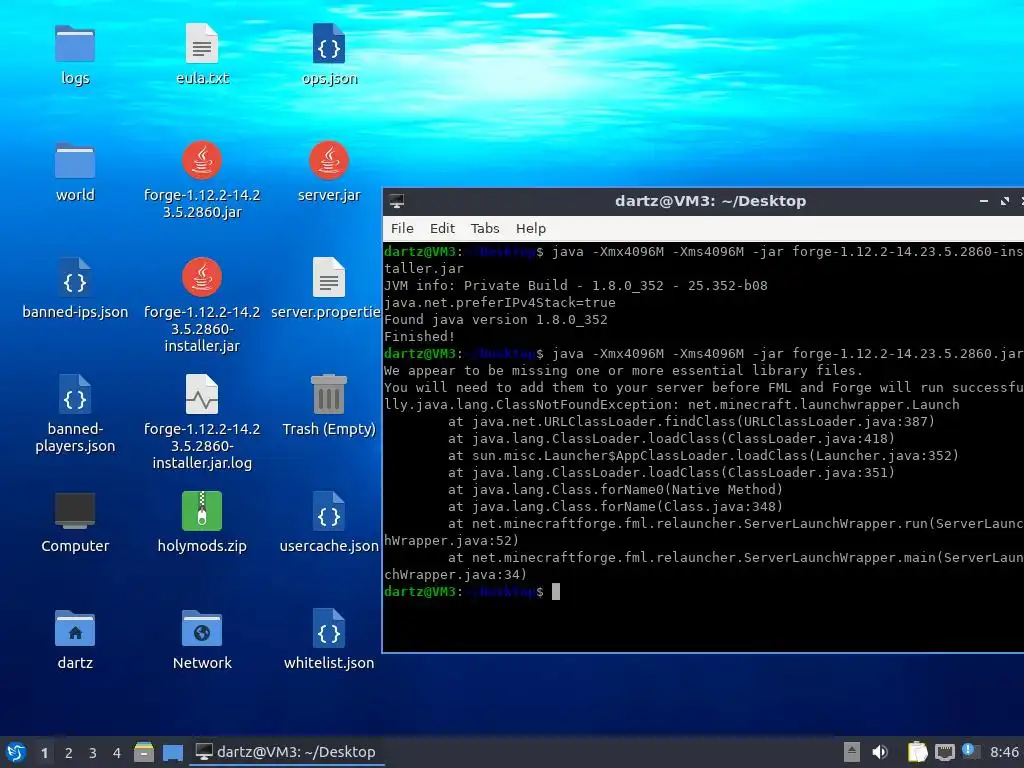Image resolution: width=1024 pixels, height=768 pixels.
Task: Select banned-players.json file icon
Action: pos(74,395)
